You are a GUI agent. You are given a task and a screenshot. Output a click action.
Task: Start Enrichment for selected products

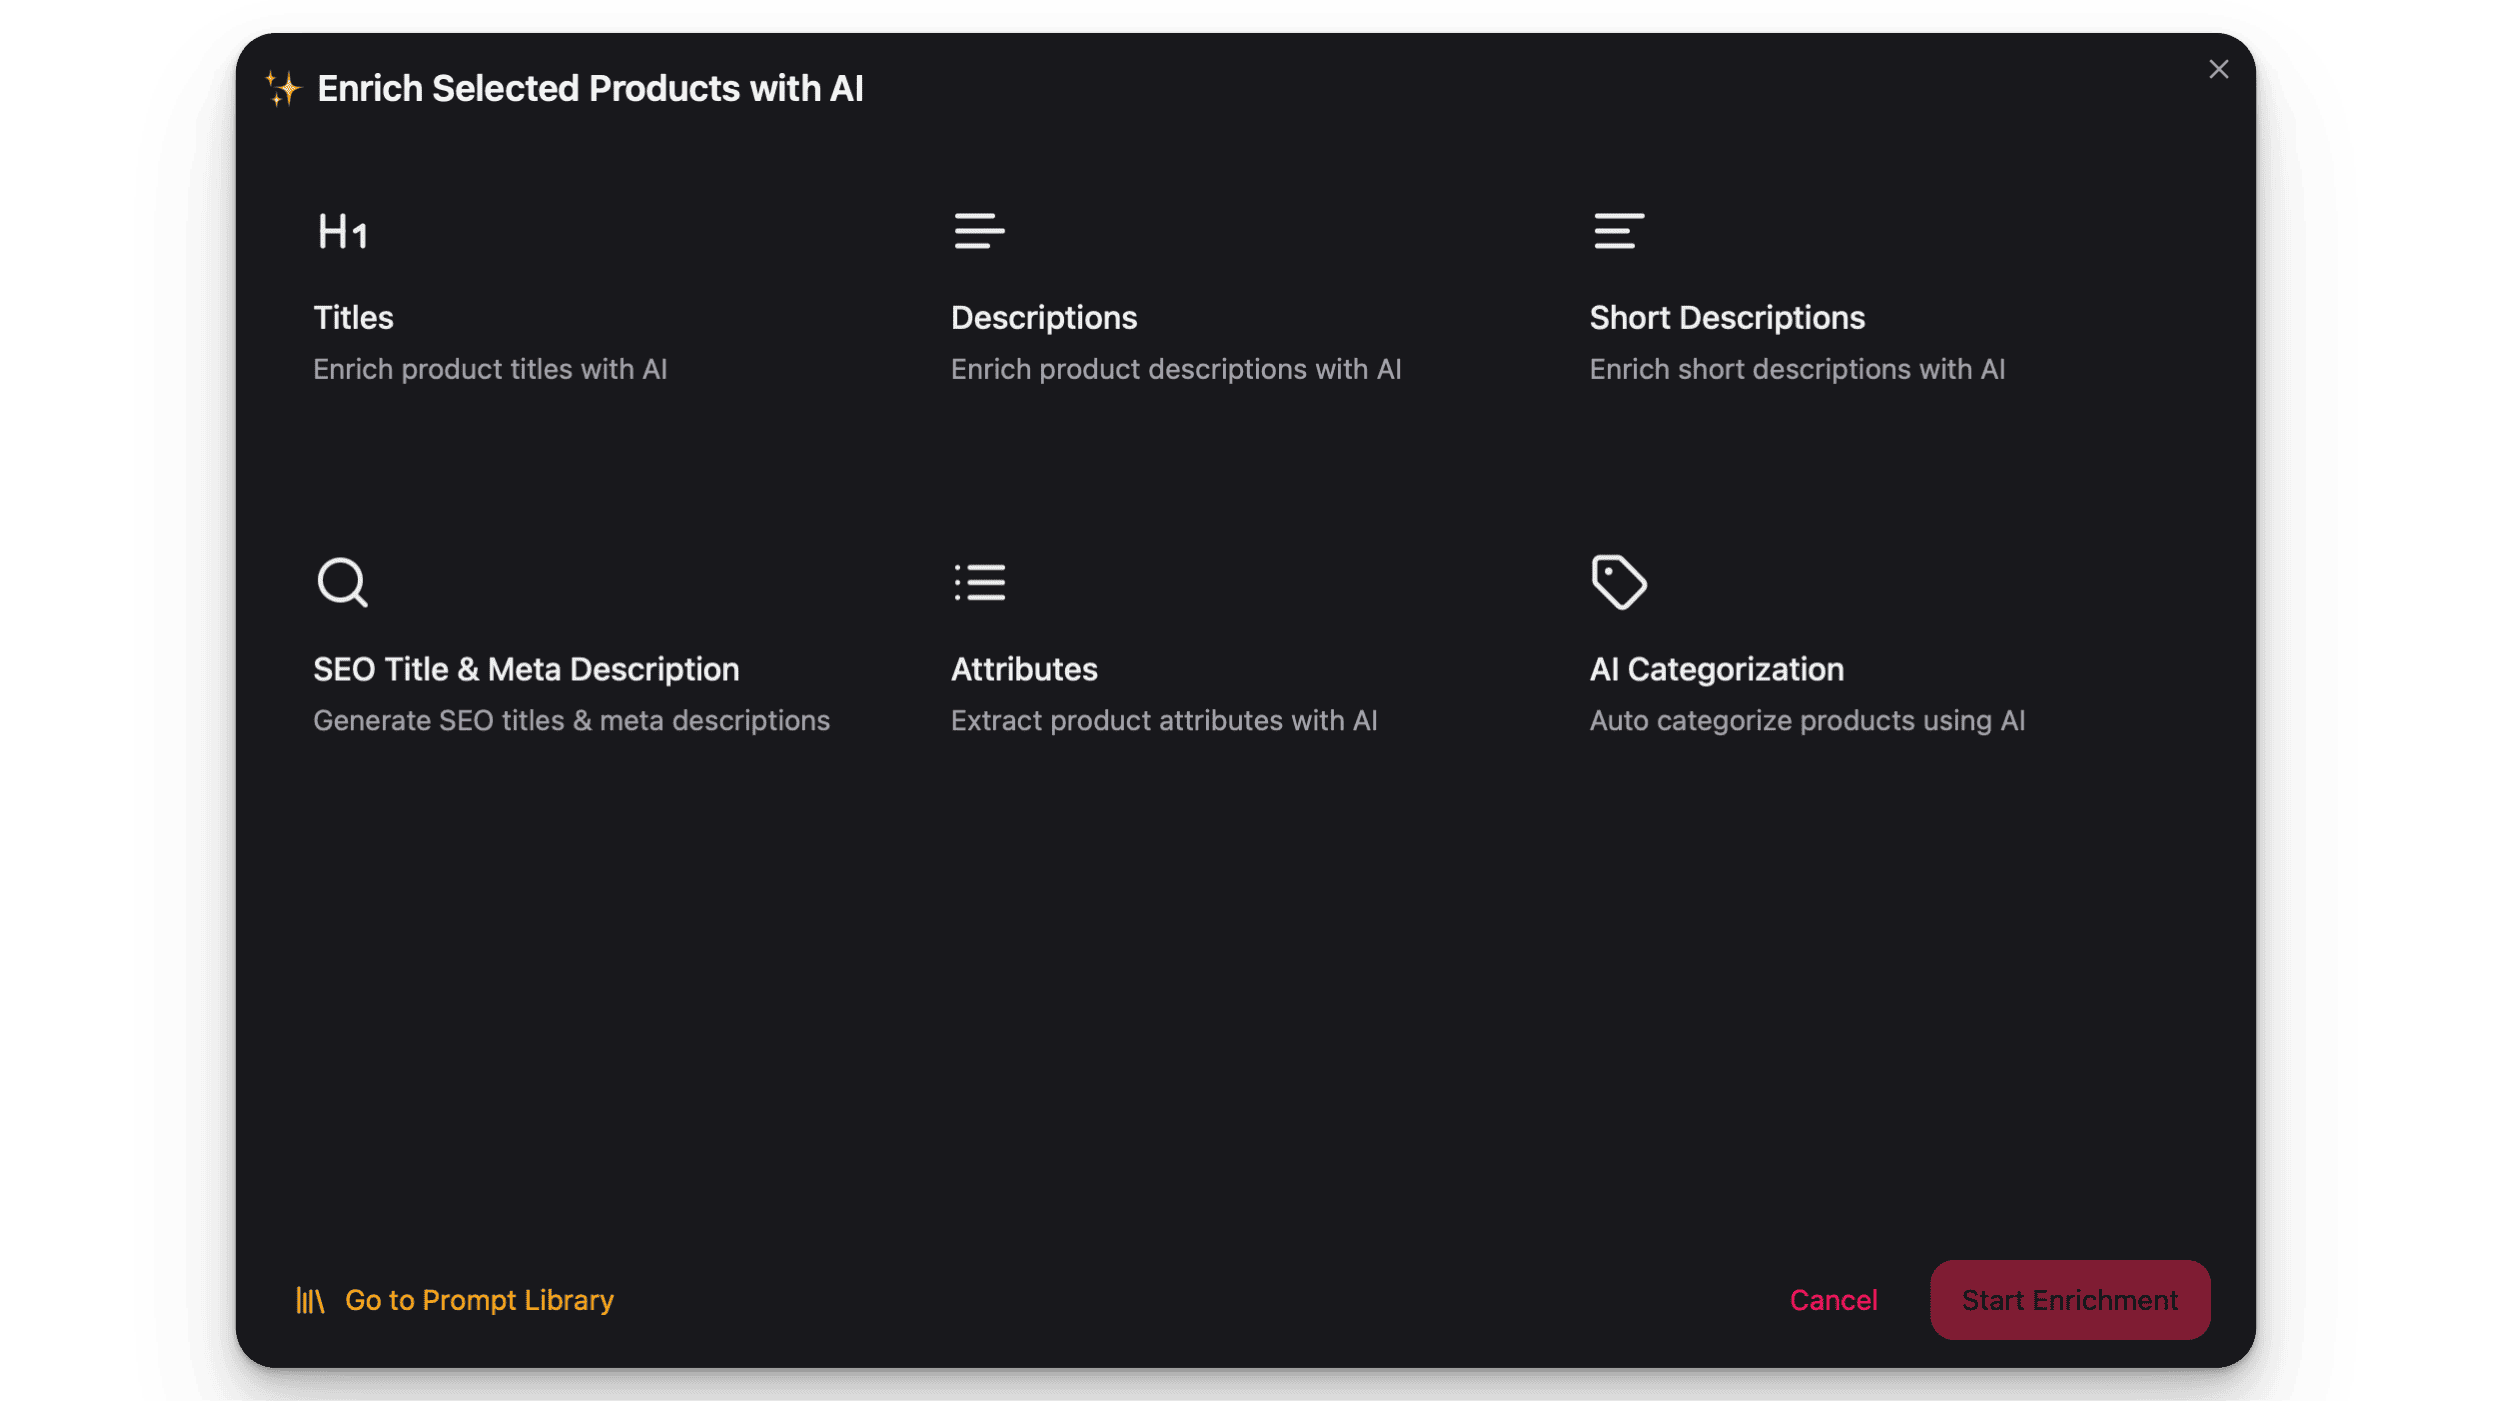tap(2069, 1299)
